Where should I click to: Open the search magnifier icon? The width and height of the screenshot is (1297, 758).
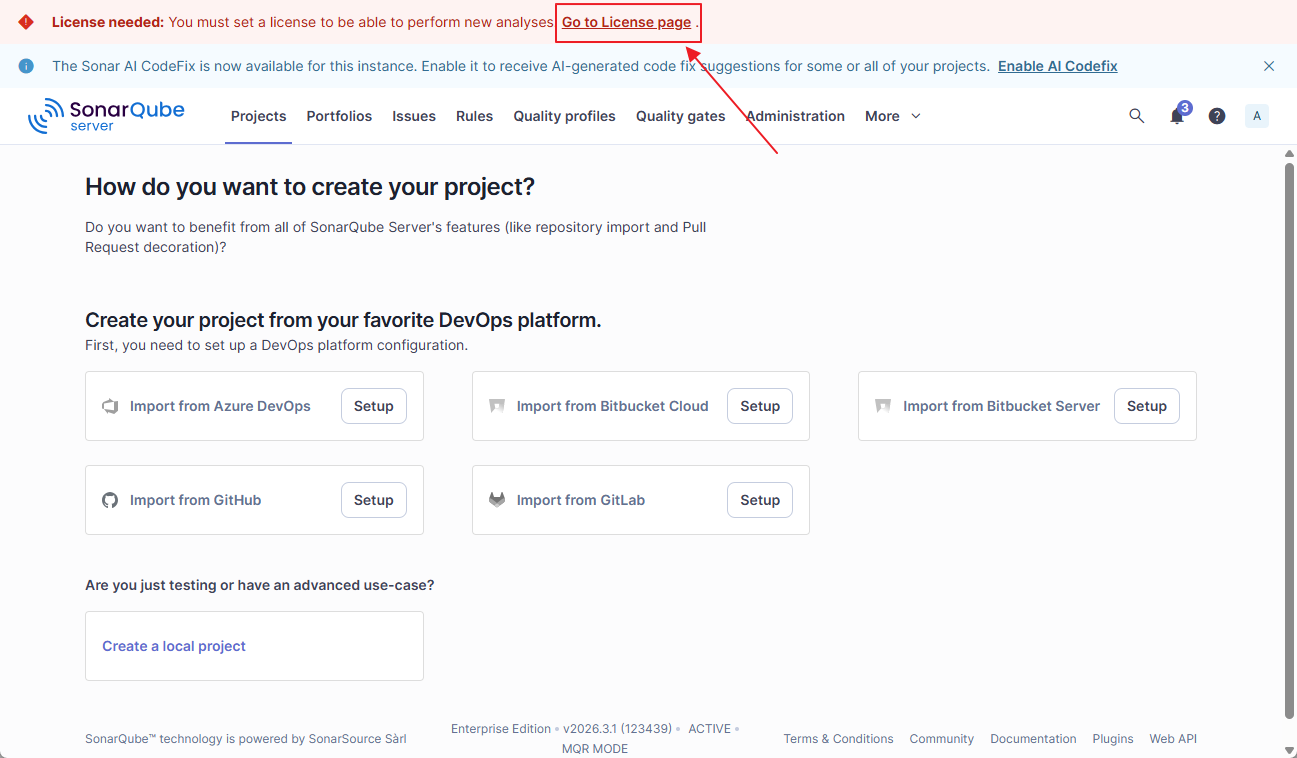pyautogui.click(x=1136, y=116)
